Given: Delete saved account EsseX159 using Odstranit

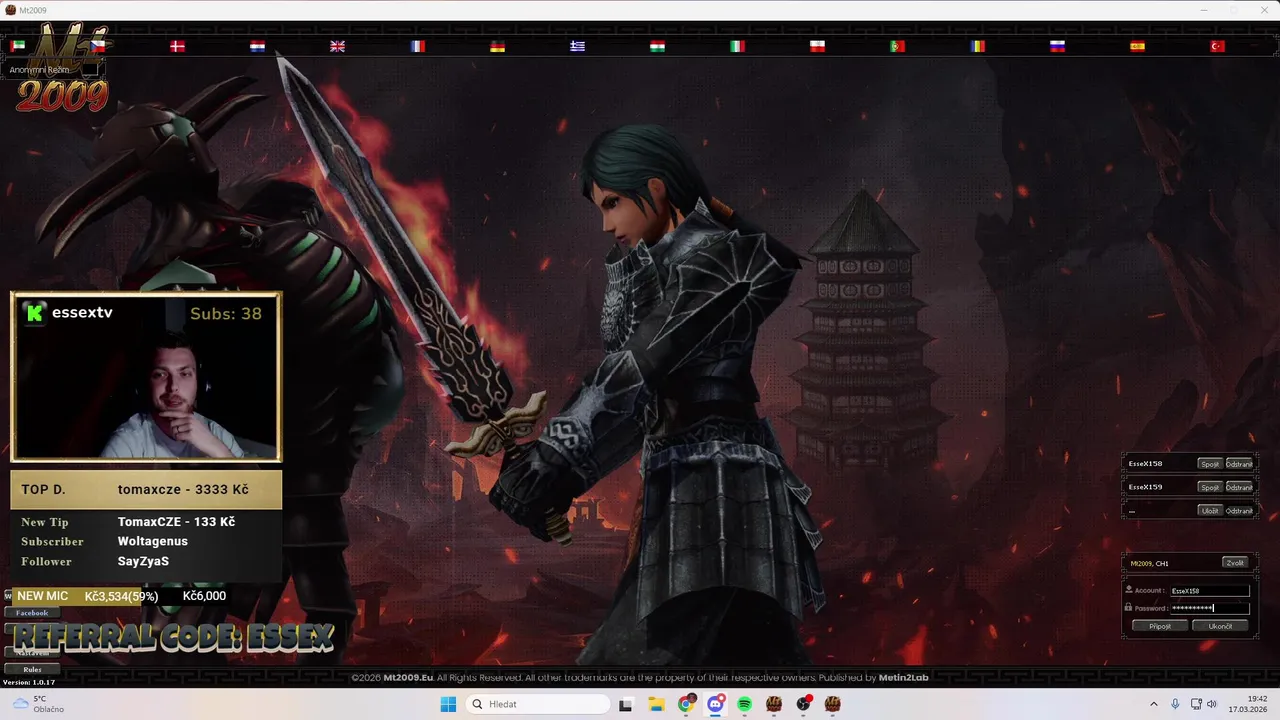Looking at the screenshot, I should coord(1239,487).
